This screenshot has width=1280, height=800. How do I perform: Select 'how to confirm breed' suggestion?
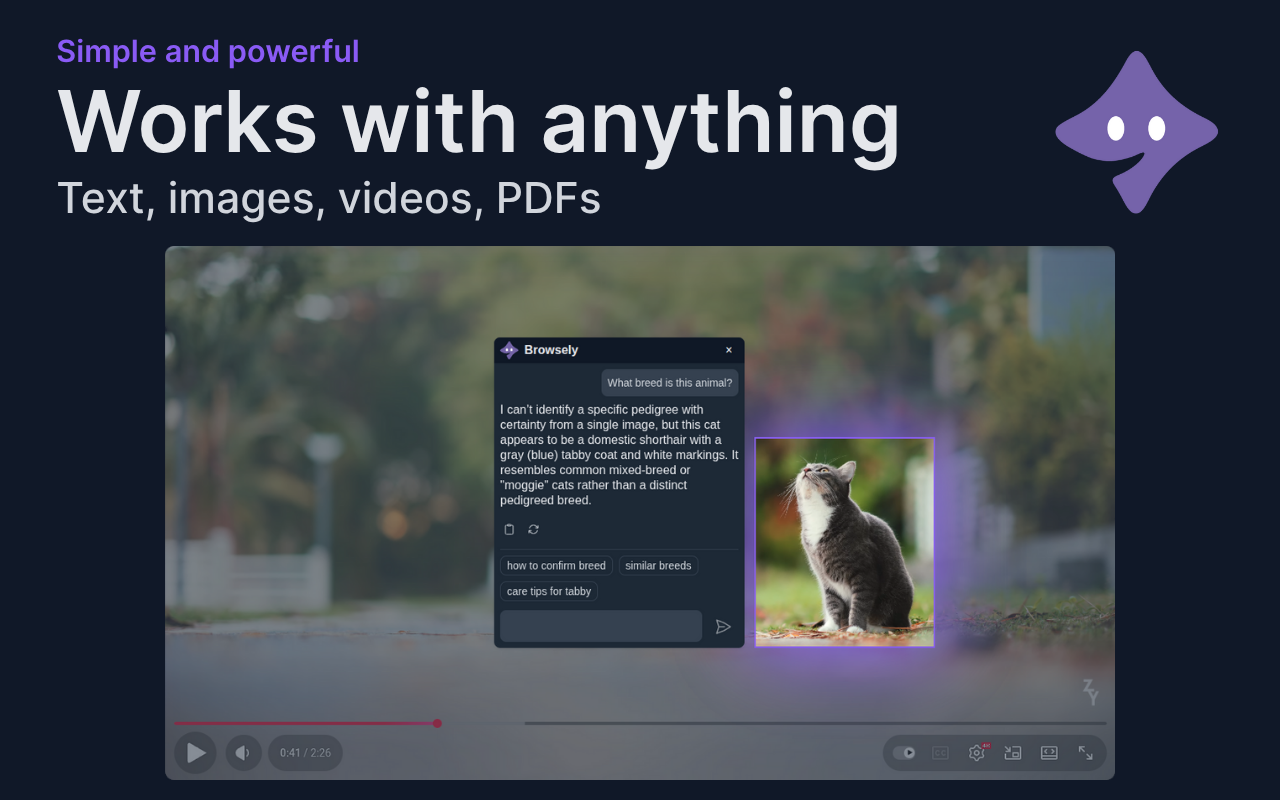point(556,566)
